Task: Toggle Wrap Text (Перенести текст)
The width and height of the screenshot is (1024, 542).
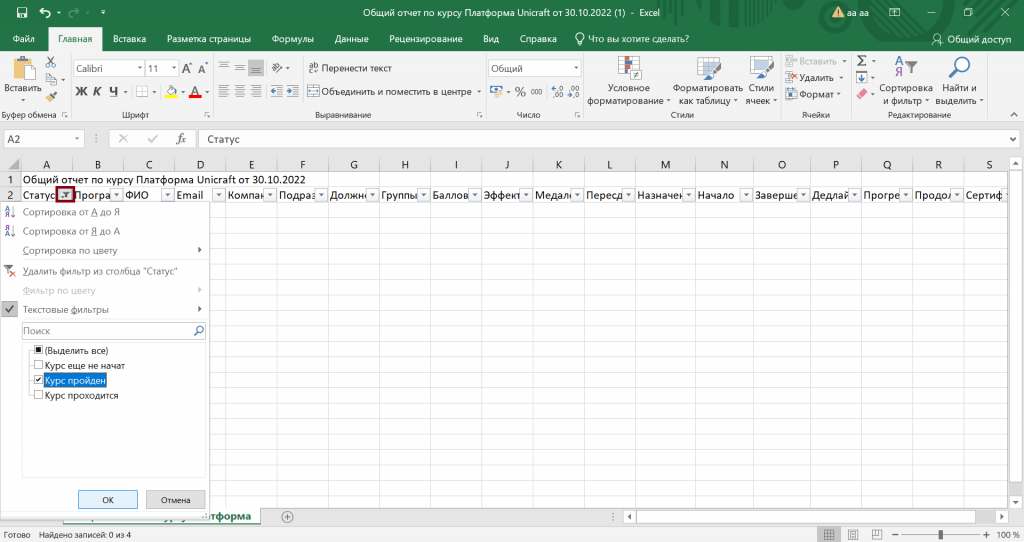Action: tap(350, 68)
